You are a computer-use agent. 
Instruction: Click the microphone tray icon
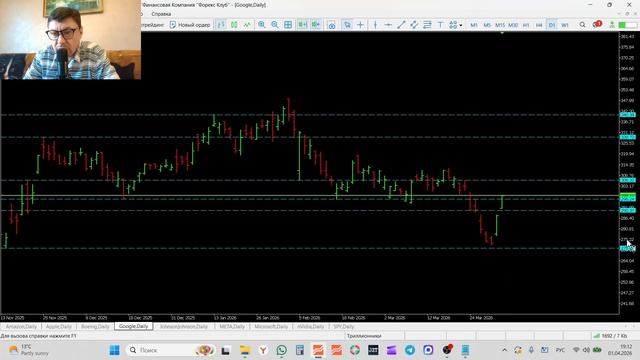(x=531, y=350)
